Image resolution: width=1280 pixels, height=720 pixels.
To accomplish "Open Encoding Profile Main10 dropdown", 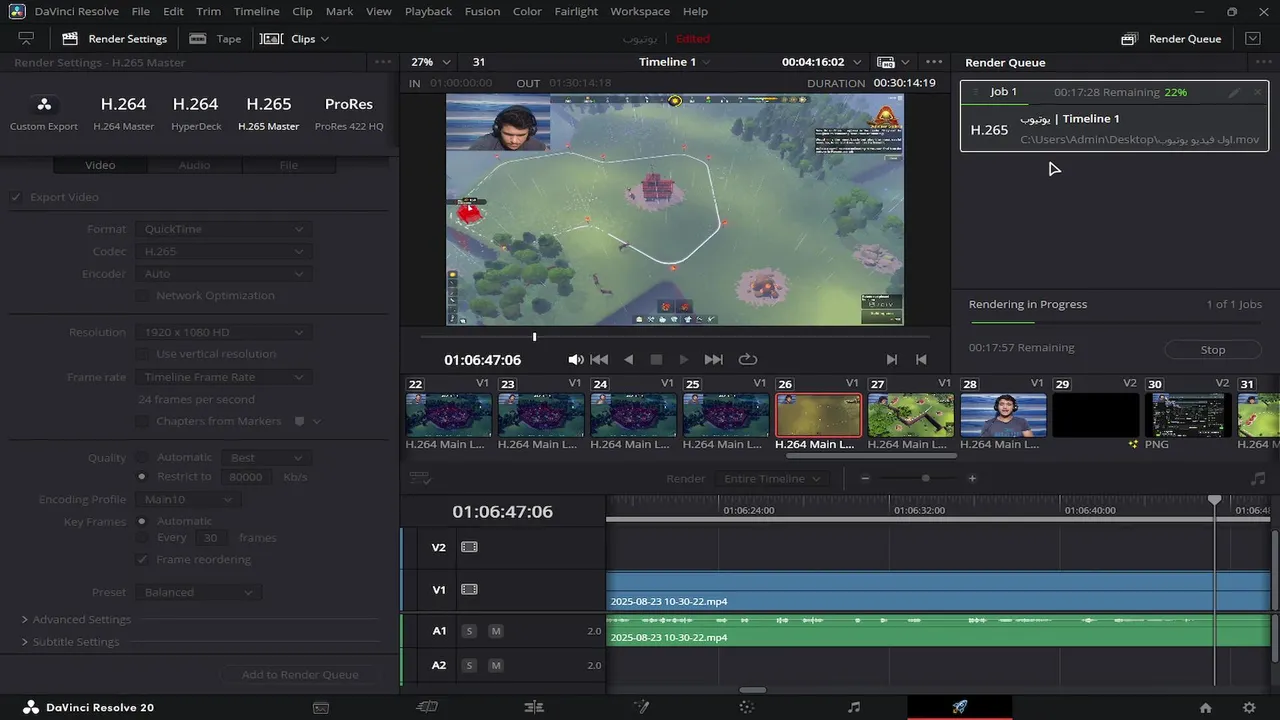I will click(188, 499).
